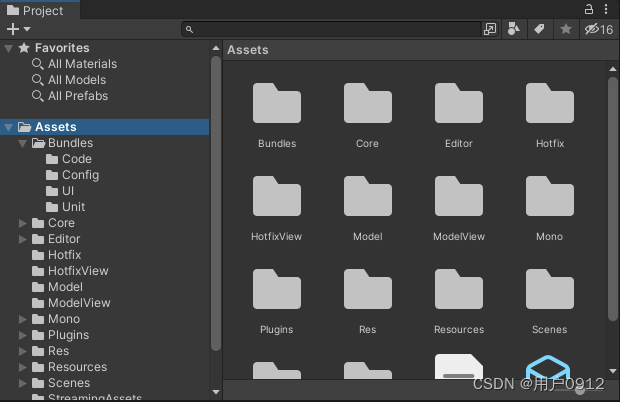This screenshot has height=402, width=620.
Task: Click the folder tree vertical scrollbar thumb
Action: coord(216,204)
